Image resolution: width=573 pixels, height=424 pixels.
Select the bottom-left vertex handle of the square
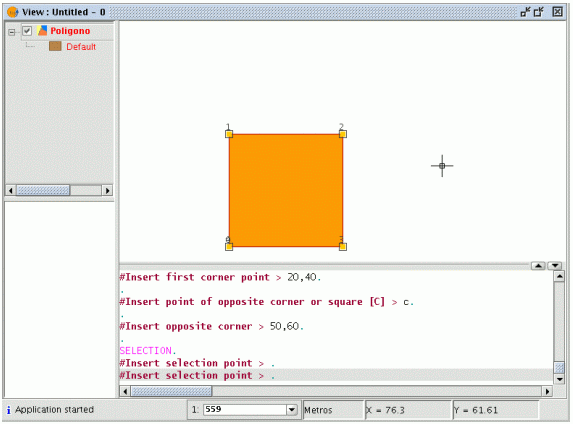(229, 247)
